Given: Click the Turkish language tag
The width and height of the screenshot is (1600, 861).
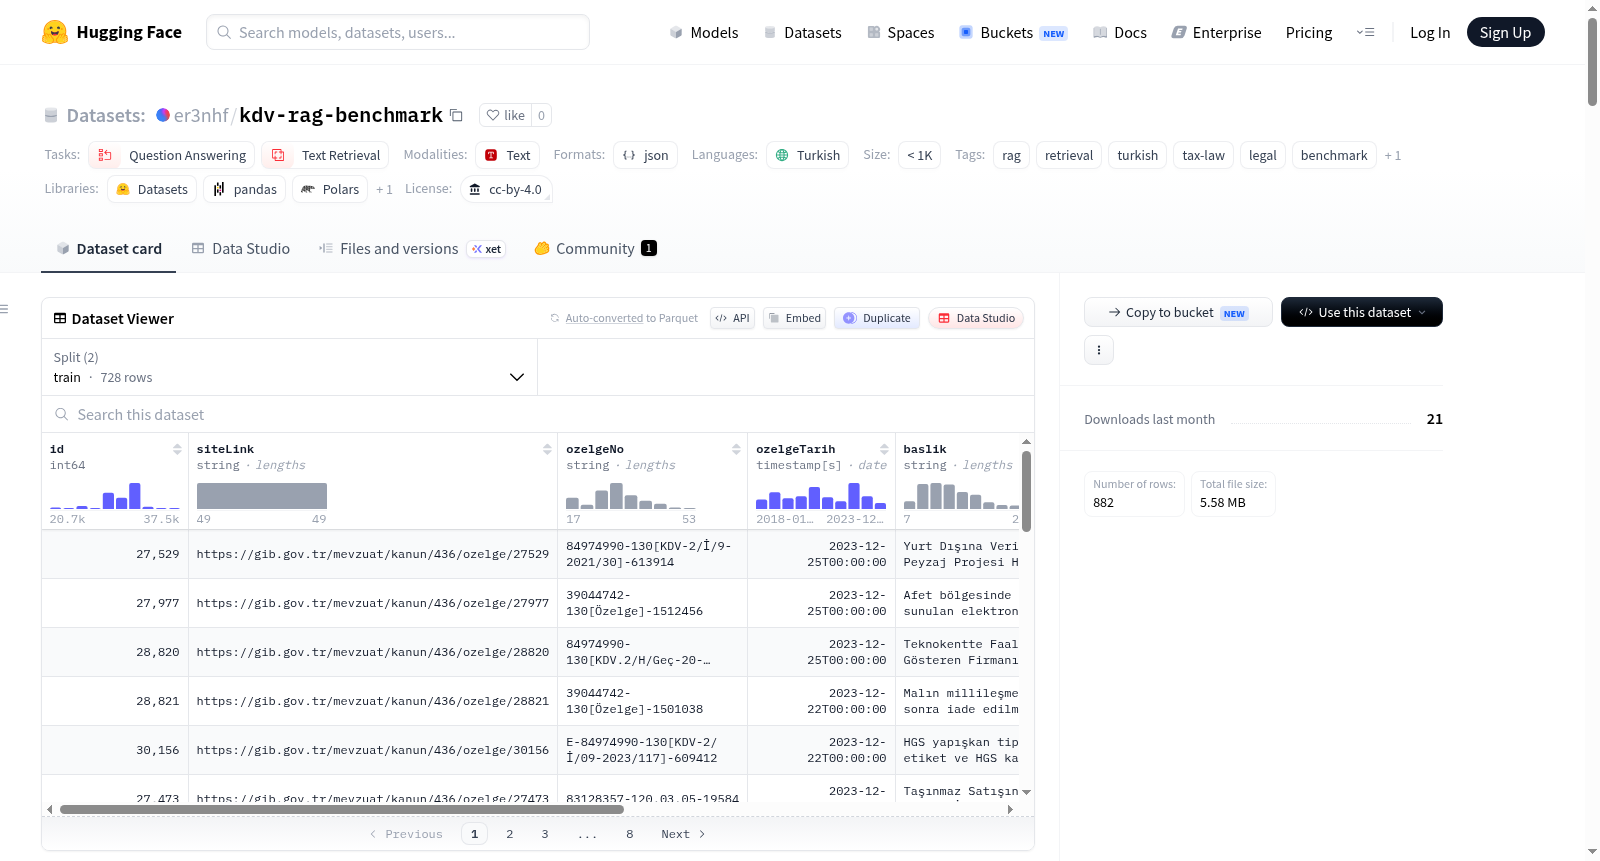Looking at the screenshot, I should point(808,155).
